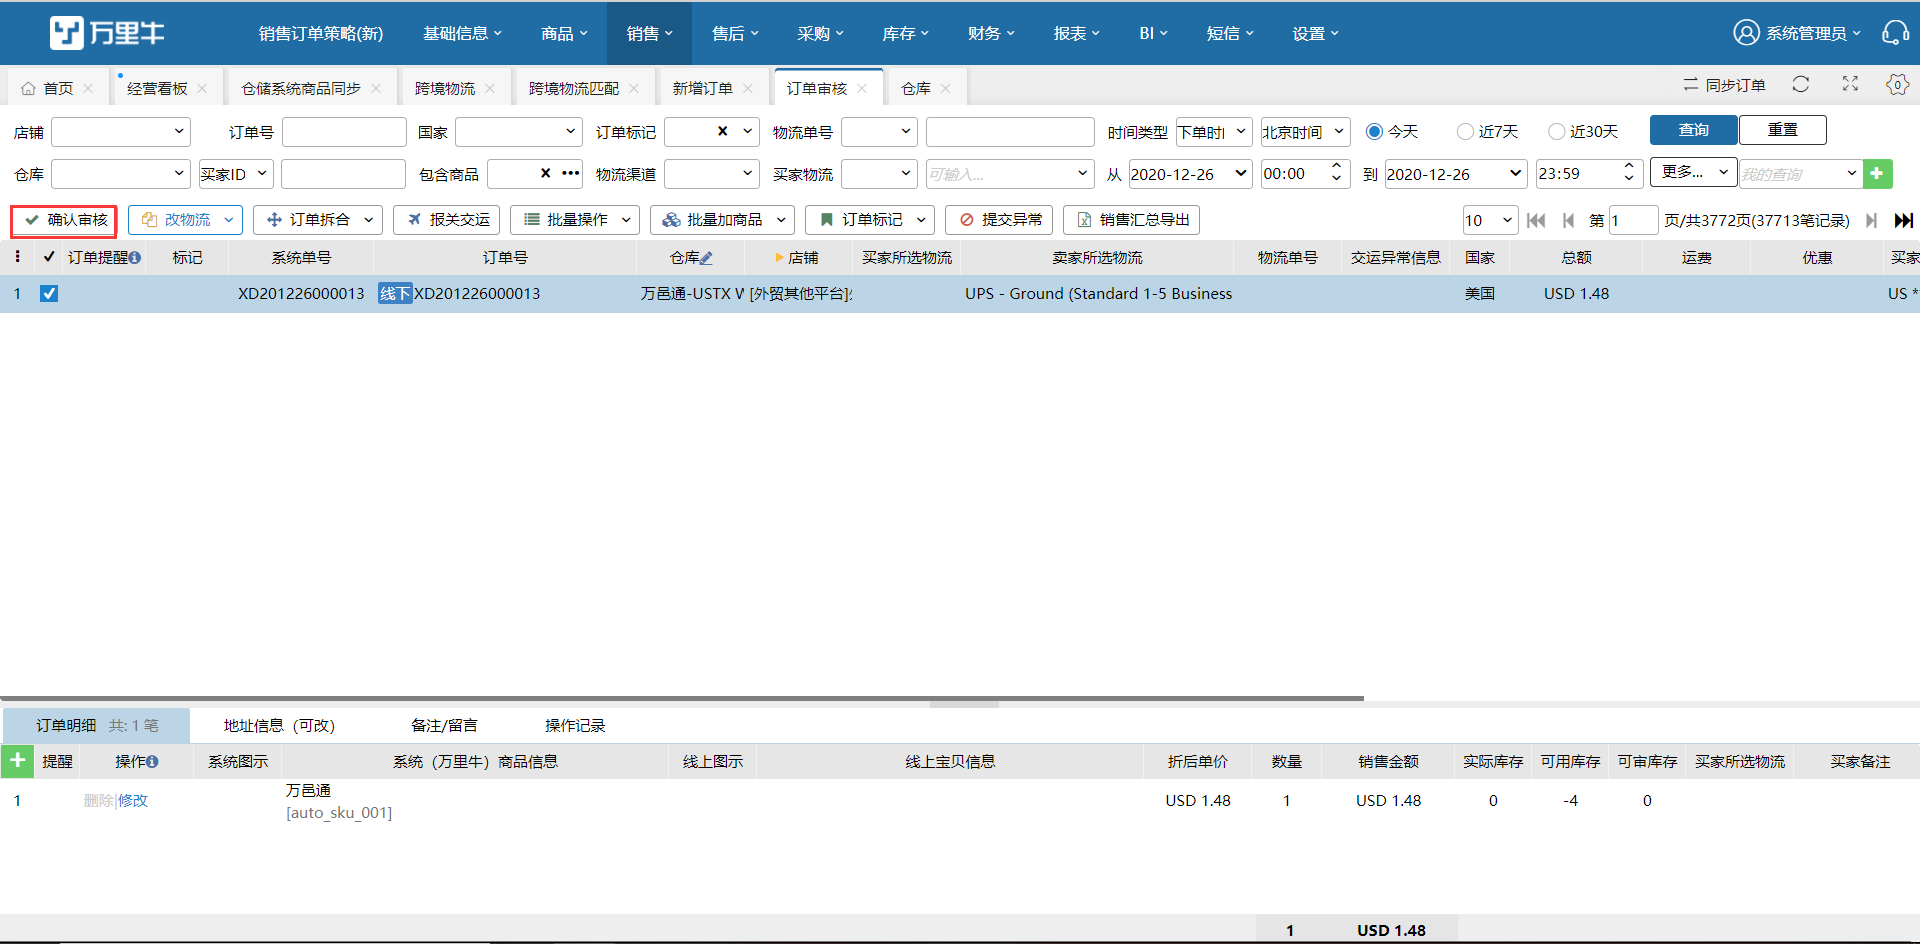Open page size dropdown showing 10
The height and width of the screenshot is (944, 1920).
[x=1490, y=220]
